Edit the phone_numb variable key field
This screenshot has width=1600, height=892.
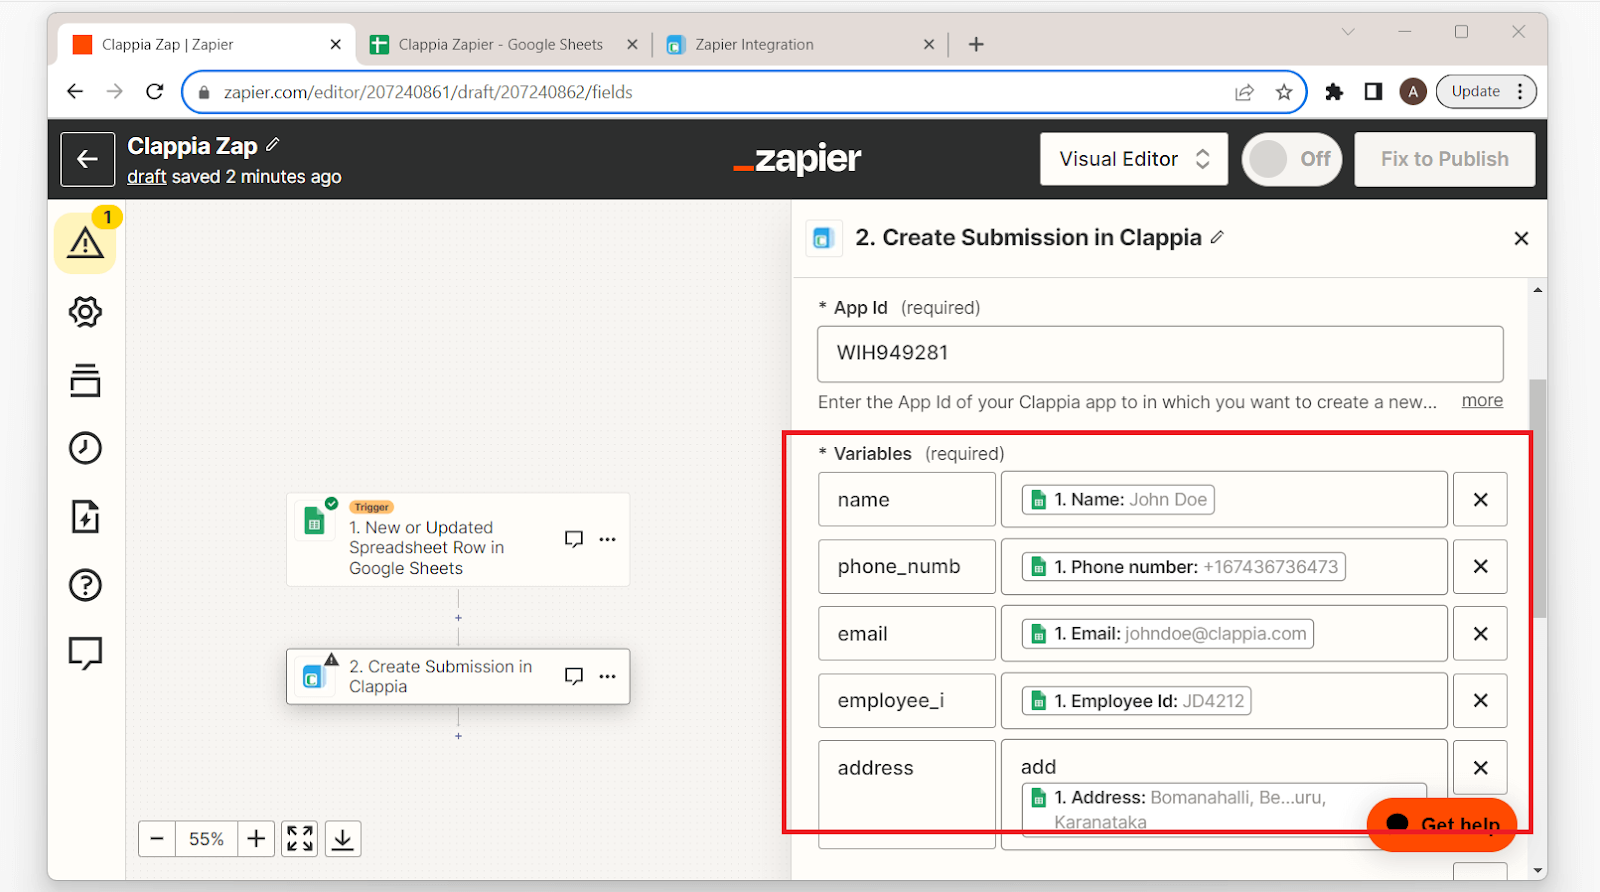(x=907, y=566)
